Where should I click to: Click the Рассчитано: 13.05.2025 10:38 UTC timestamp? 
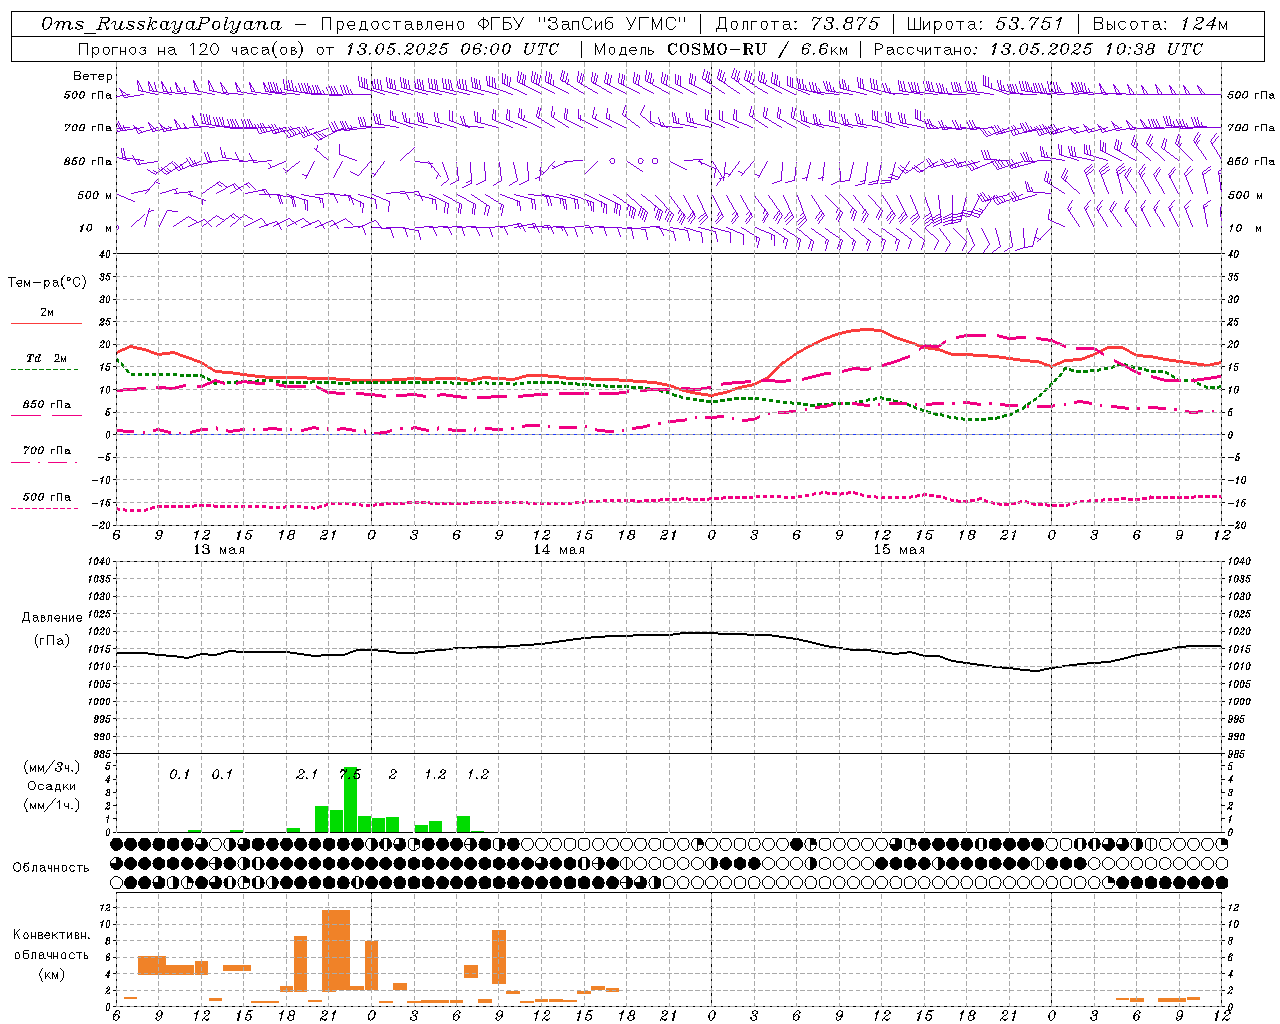click(1038, 48)
